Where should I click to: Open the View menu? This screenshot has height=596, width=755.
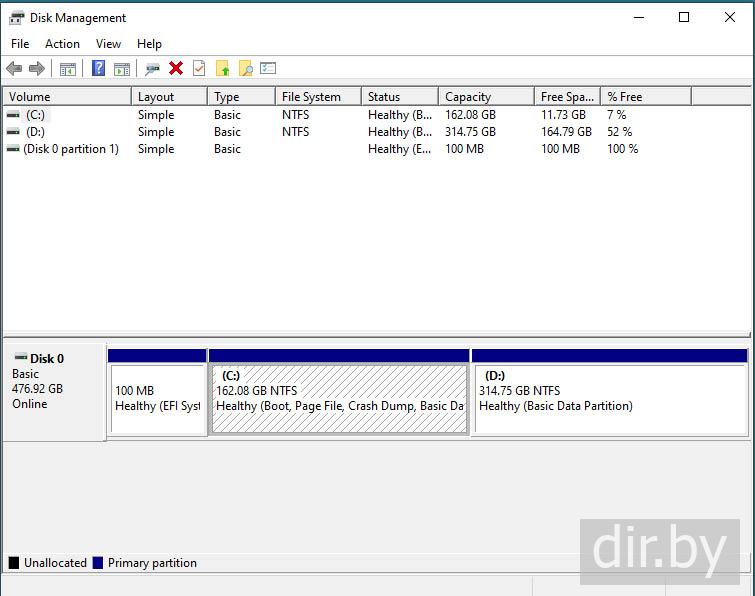click(x=108, y=44)
